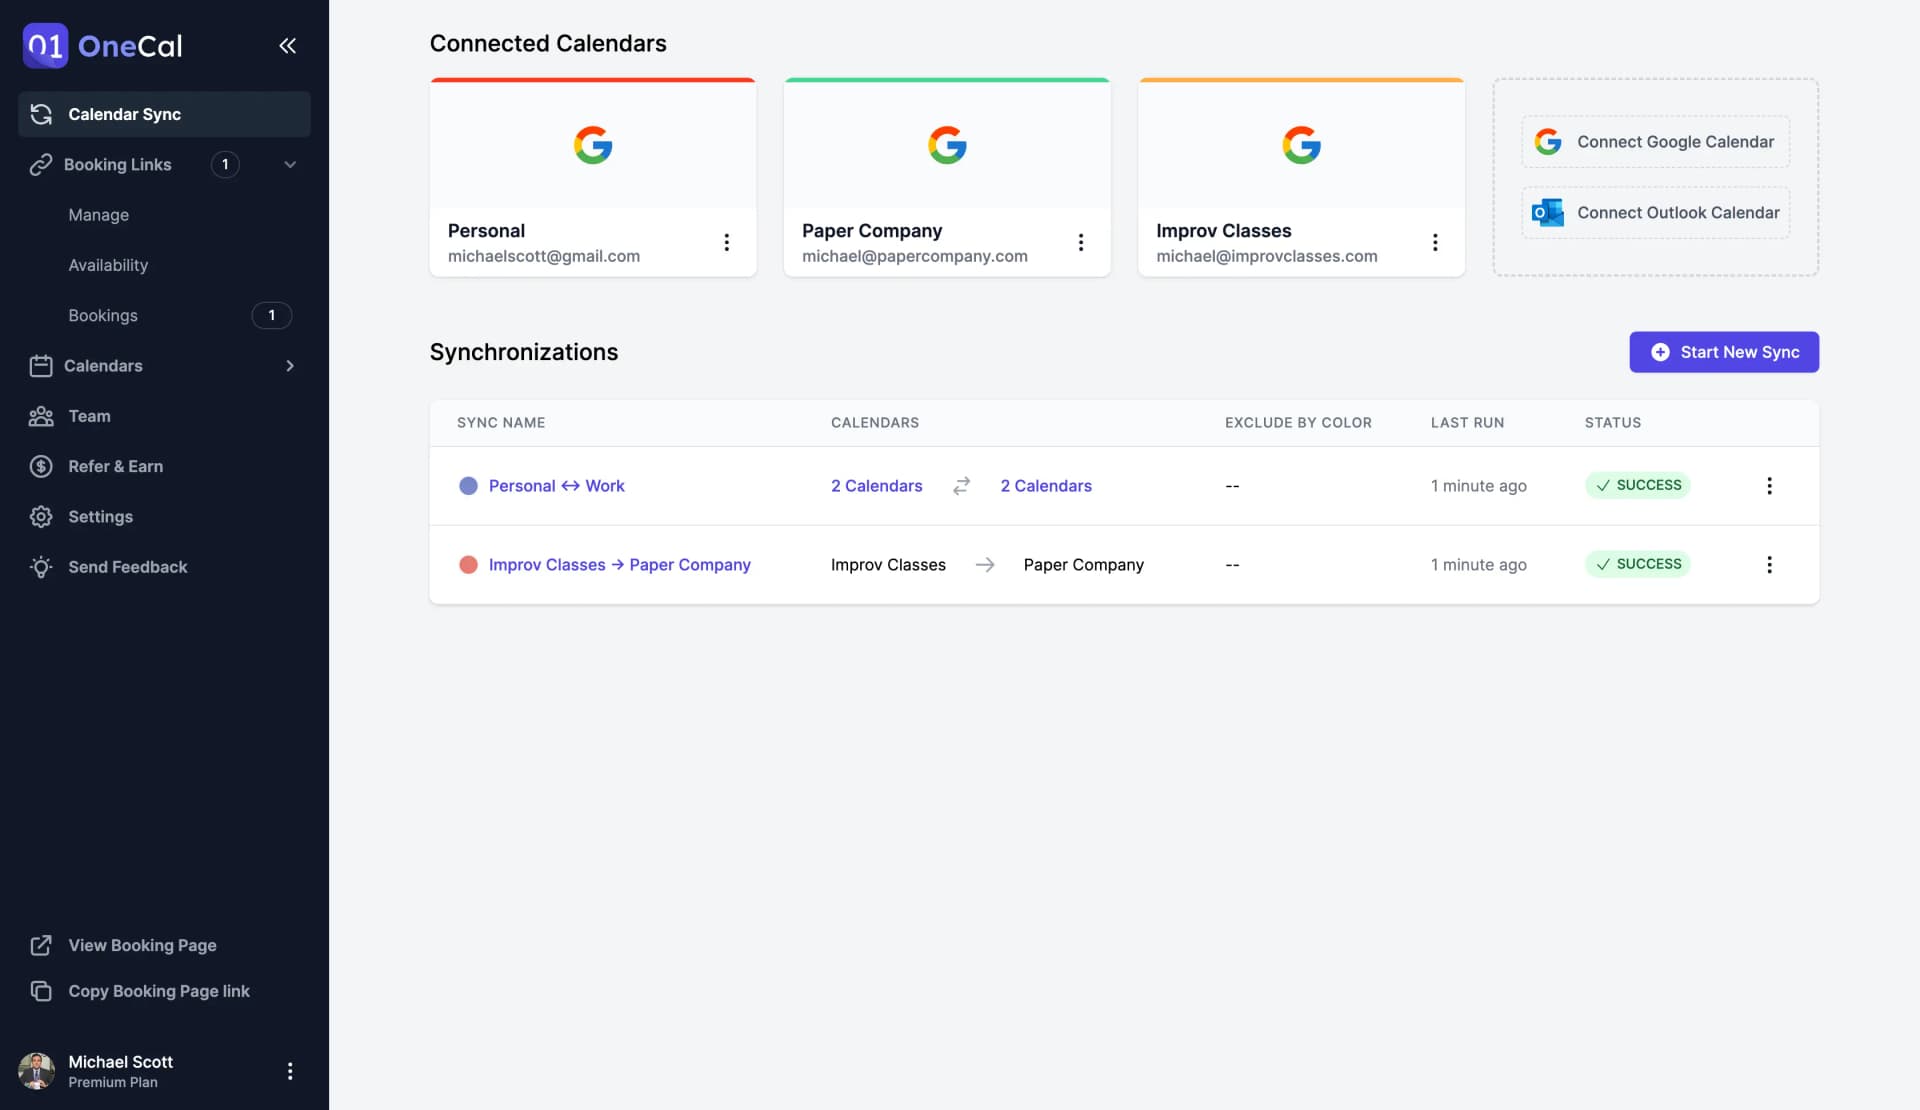Open Michael Scott account options menu
This screenshot has height=1110, width=1920.
(290, 1071)
